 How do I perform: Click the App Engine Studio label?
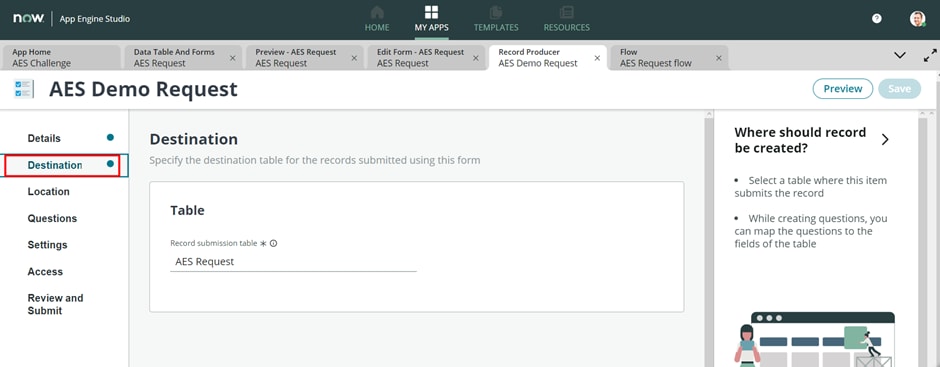(95, 19)
